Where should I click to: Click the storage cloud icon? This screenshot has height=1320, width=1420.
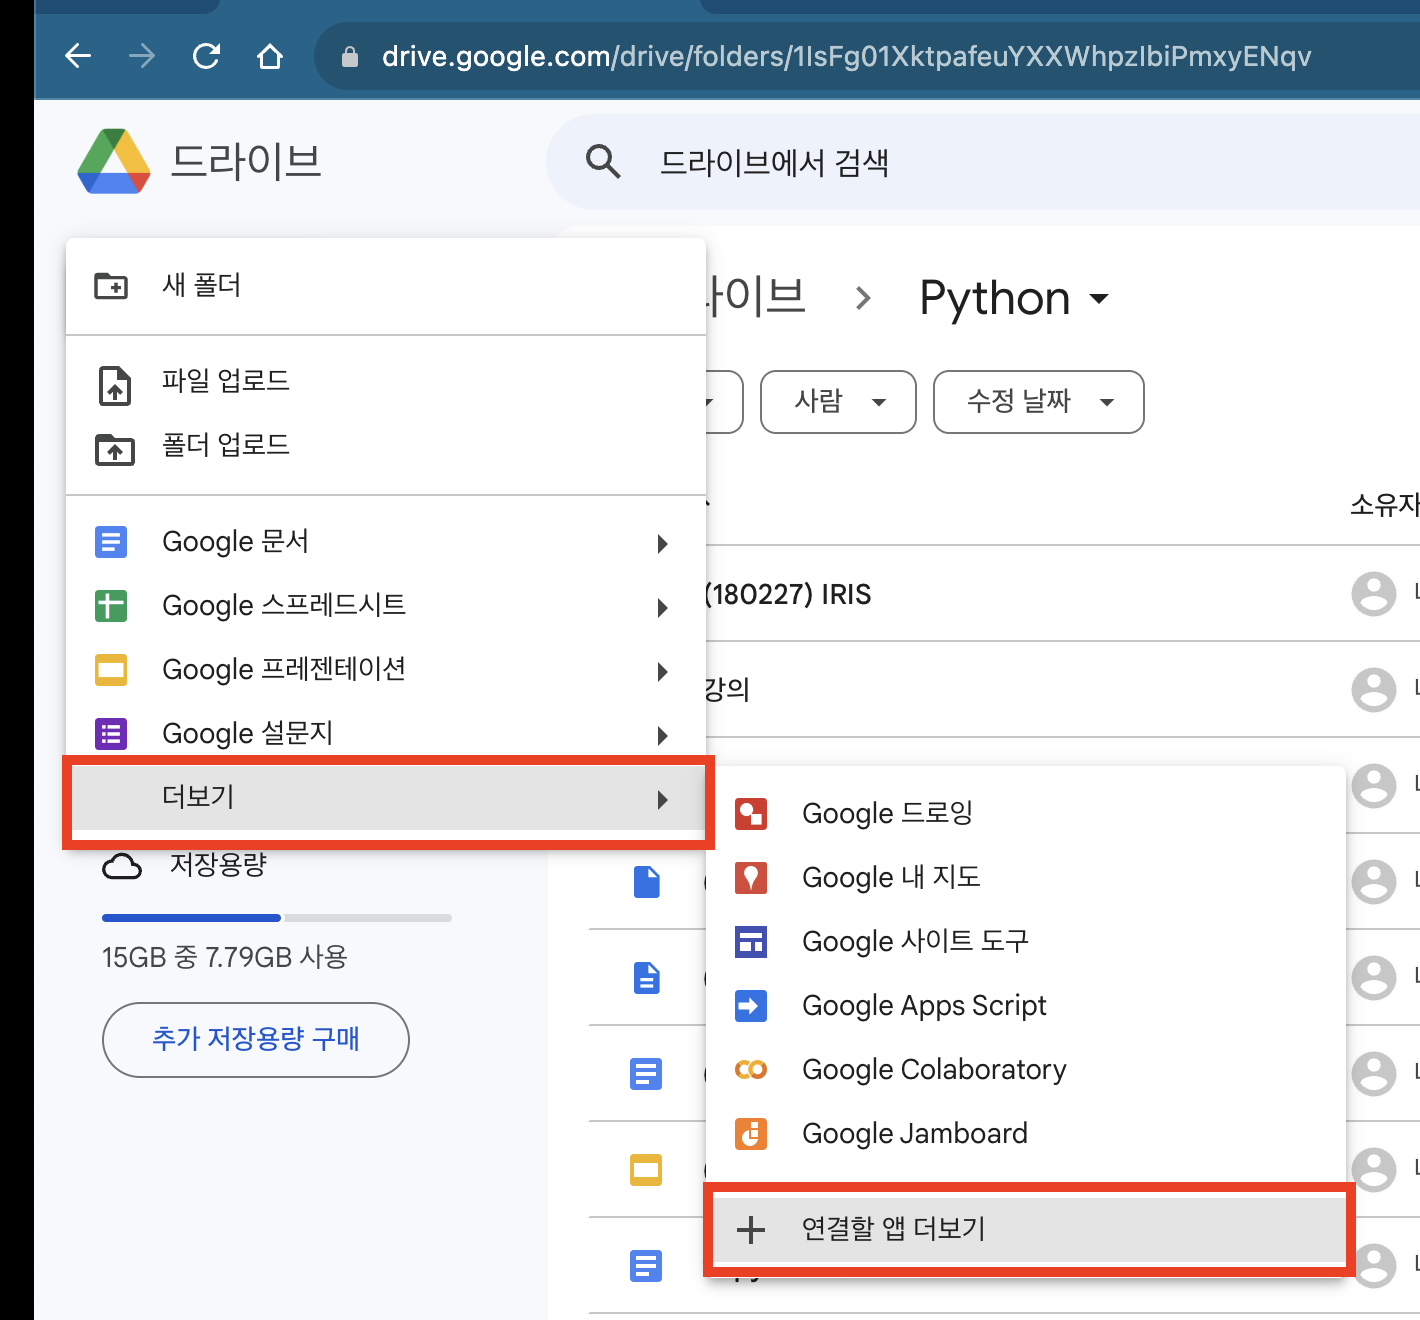point(122,866)
